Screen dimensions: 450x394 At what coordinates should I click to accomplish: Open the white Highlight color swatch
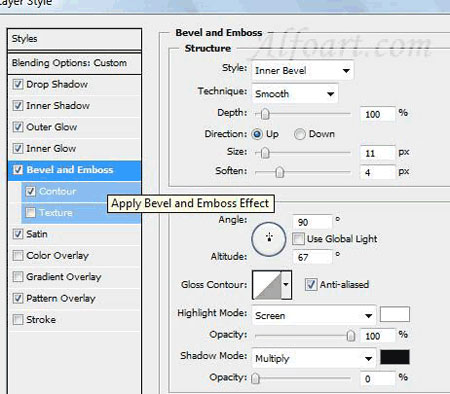(395, 314)
